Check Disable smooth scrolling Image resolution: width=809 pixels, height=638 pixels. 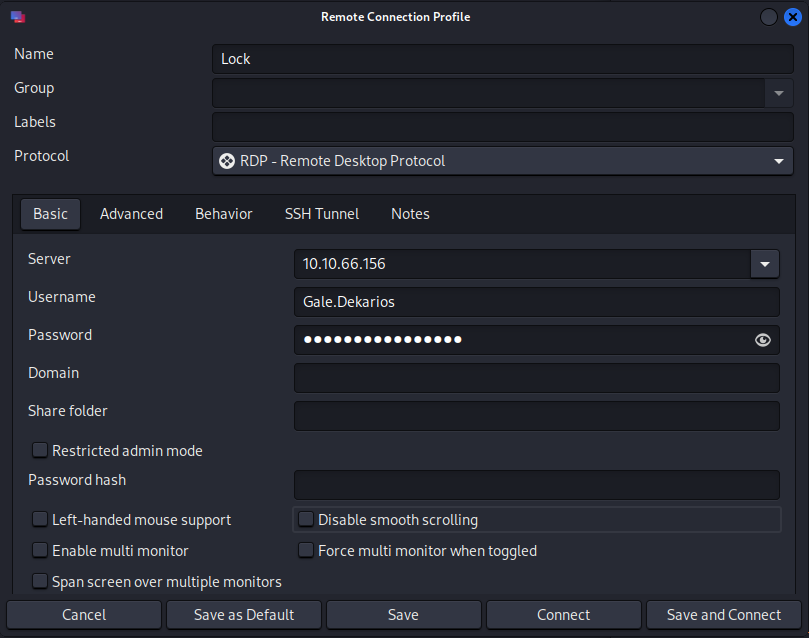click(306, 520)
